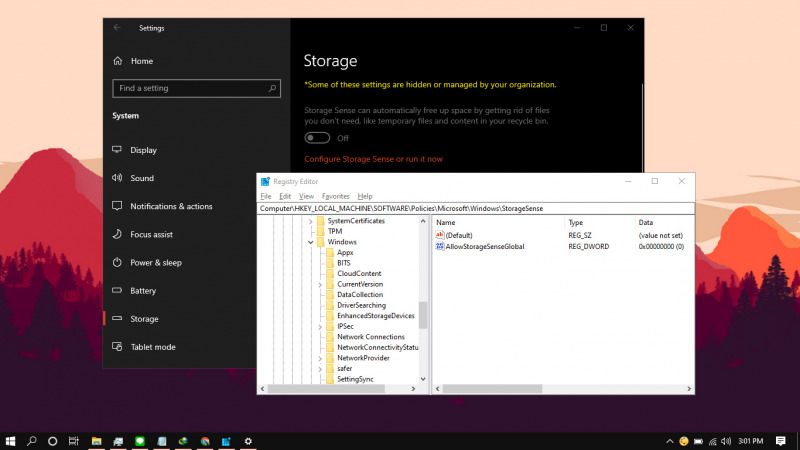The image size is (800, 450).
Task: Open the Sound settings page
Action: click(142, 178)
